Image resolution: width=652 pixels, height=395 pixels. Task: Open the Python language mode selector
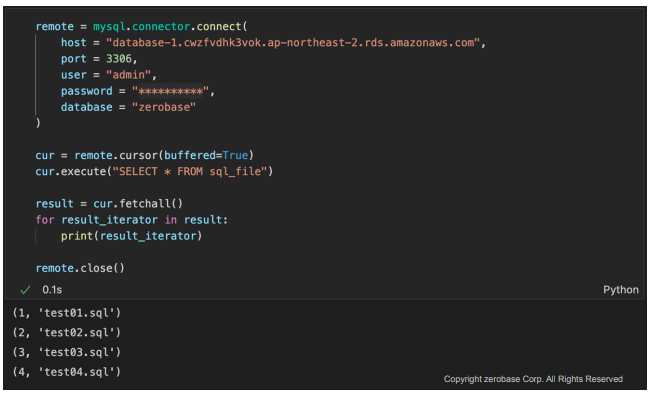click(620, 290)
